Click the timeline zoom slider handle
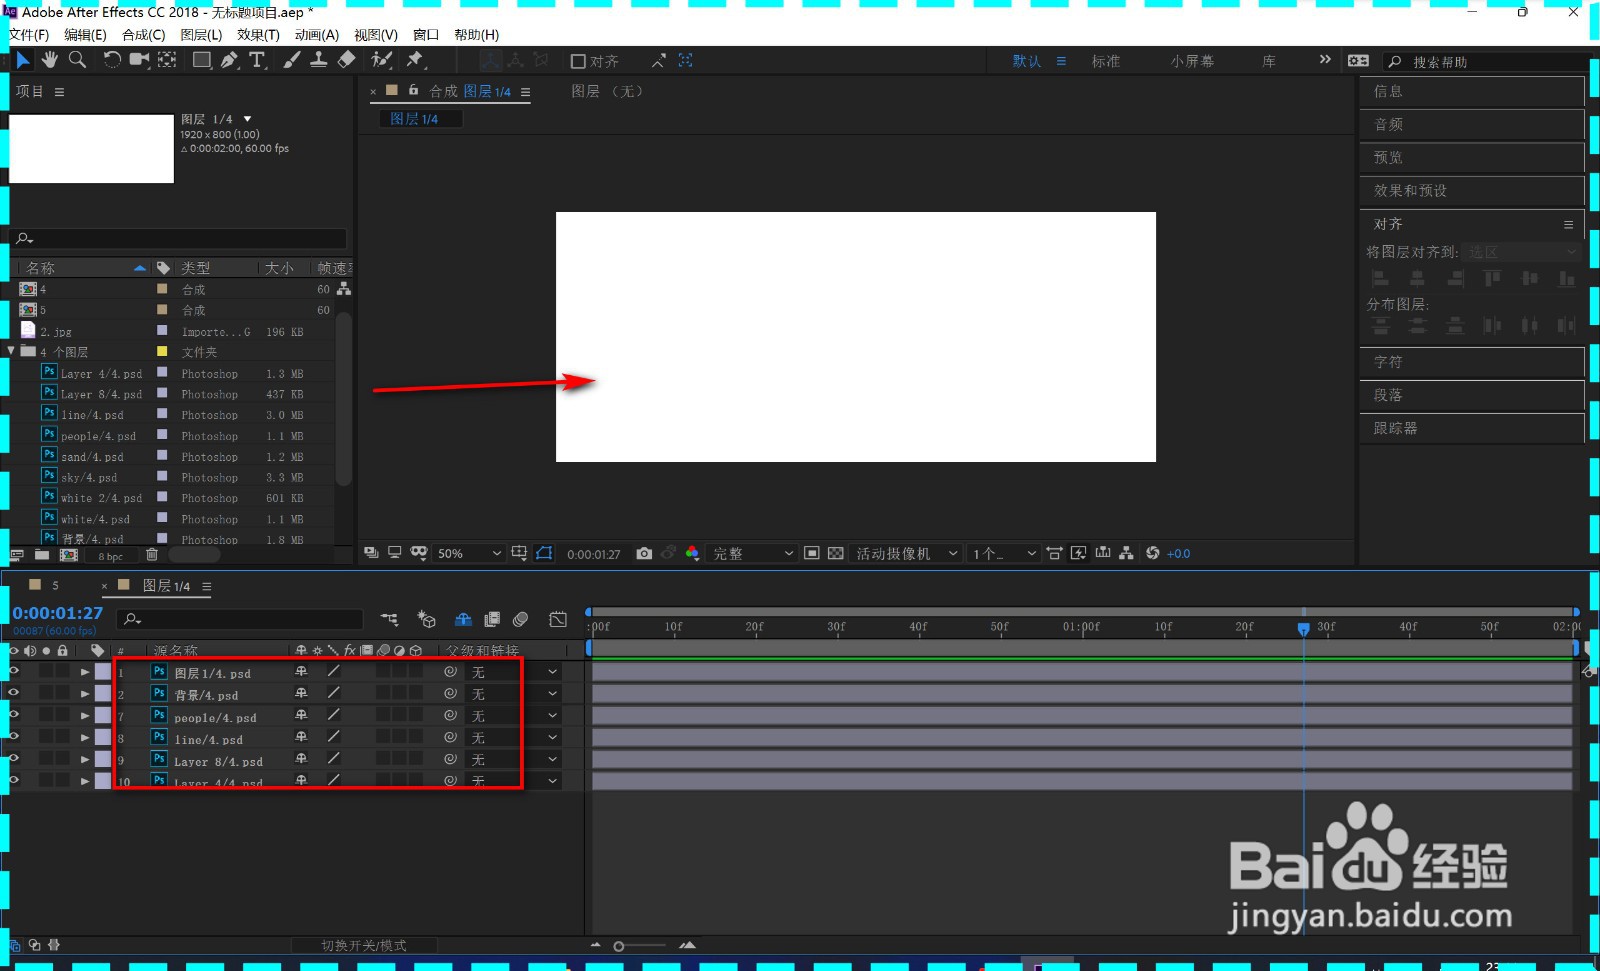 pyautogui.click(x=619, y=946)
